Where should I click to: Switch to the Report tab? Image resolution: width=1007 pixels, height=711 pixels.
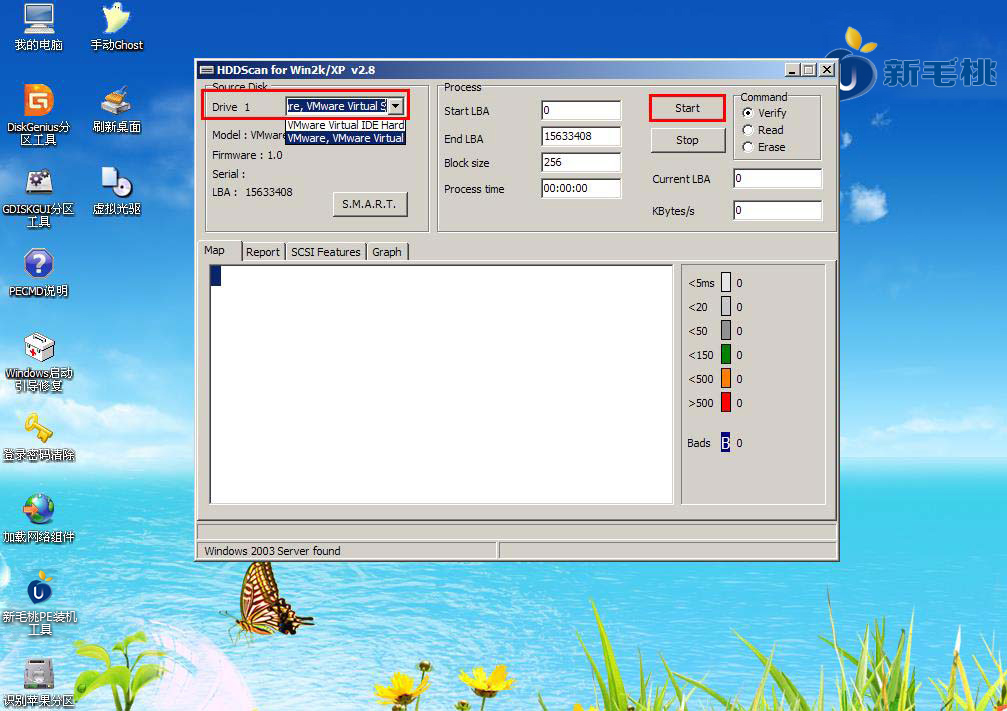[x=263, y=252]
